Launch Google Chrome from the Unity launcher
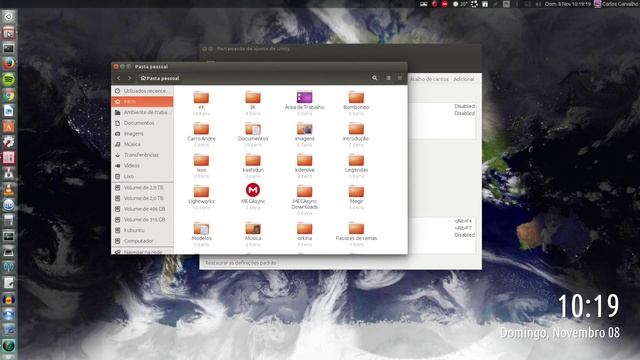 [x=9, y=95]
